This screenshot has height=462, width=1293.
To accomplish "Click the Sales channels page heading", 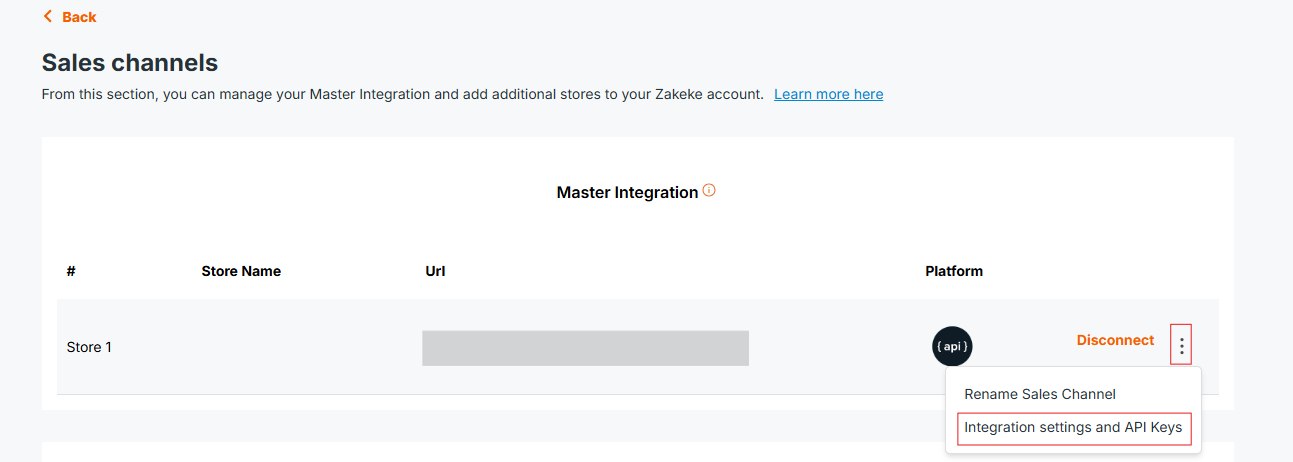I will pos(130,63).
